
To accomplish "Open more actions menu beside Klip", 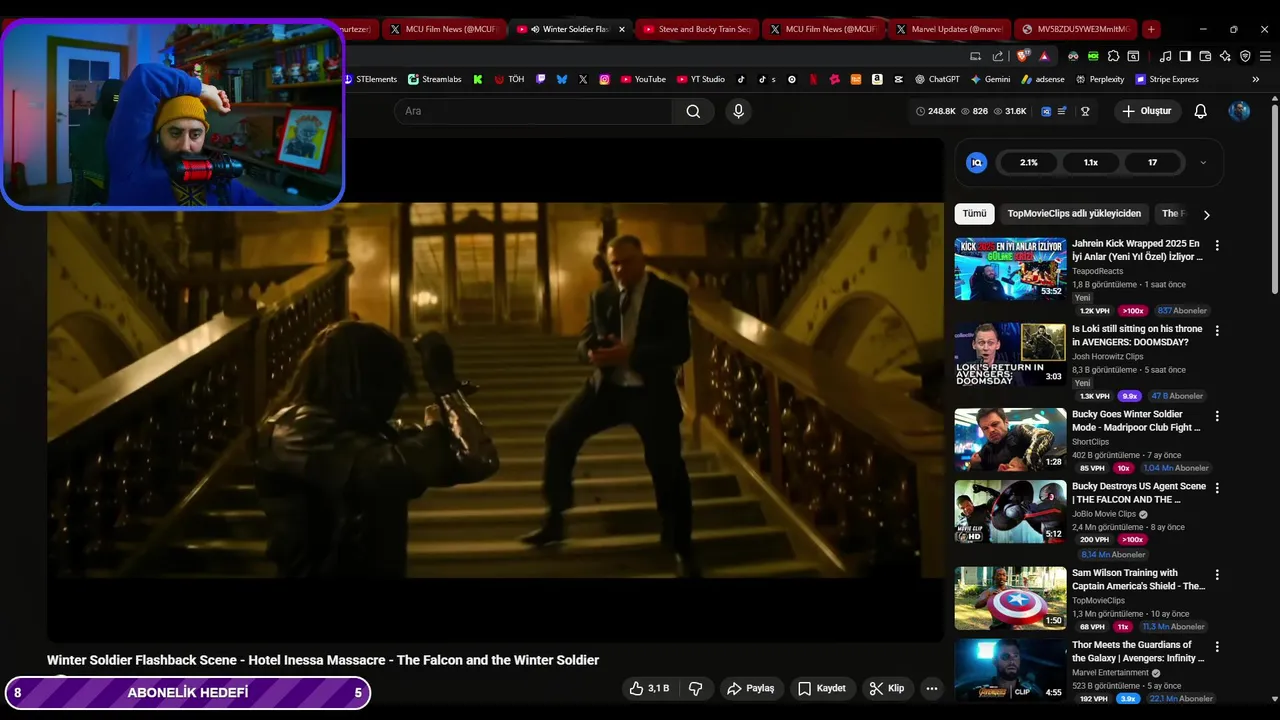I will click(931, 688).
